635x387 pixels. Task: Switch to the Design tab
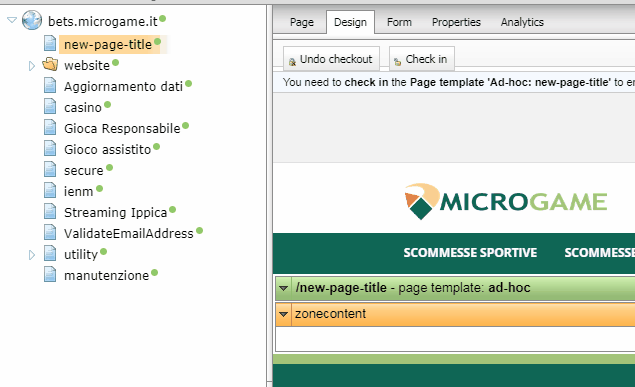(x=350, y=22)
